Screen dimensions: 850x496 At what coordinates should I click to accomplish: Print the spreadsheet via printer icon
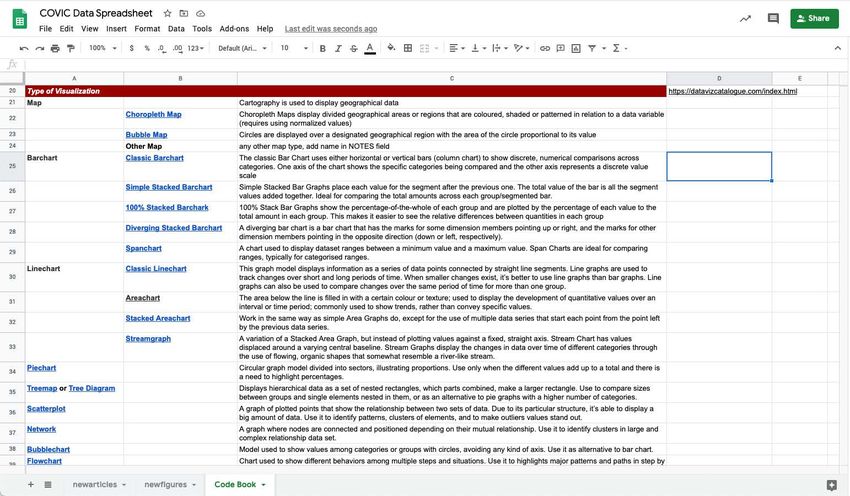[x=55, y=48]
